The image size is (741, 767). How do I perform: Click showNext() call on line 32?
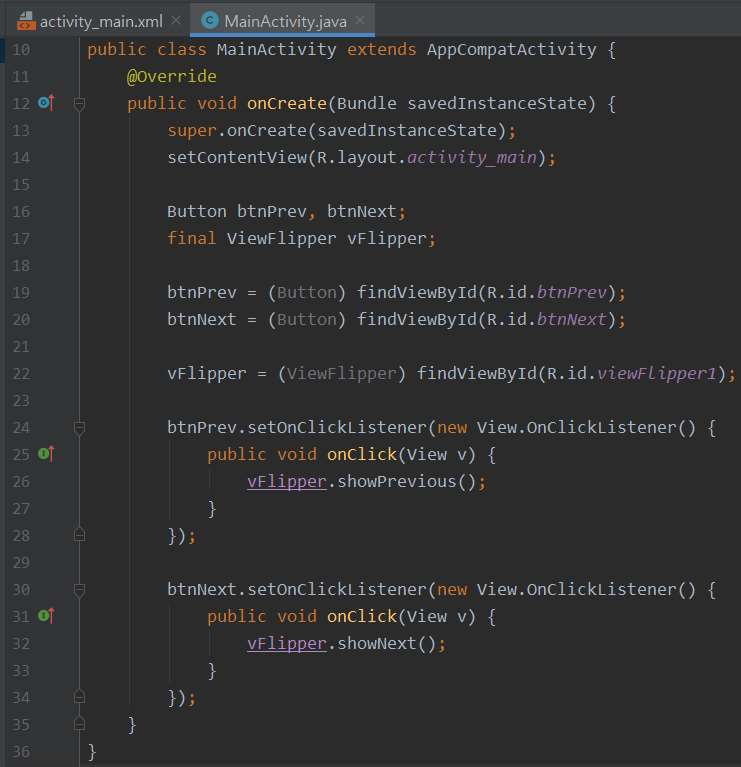pos(386,644)
